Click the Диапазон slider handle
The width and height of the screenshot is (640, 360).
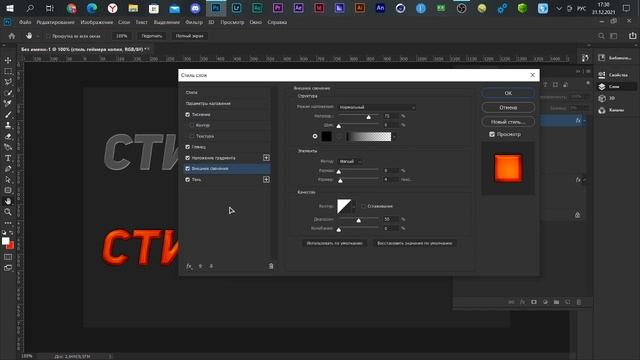click(x=358, y=220)
